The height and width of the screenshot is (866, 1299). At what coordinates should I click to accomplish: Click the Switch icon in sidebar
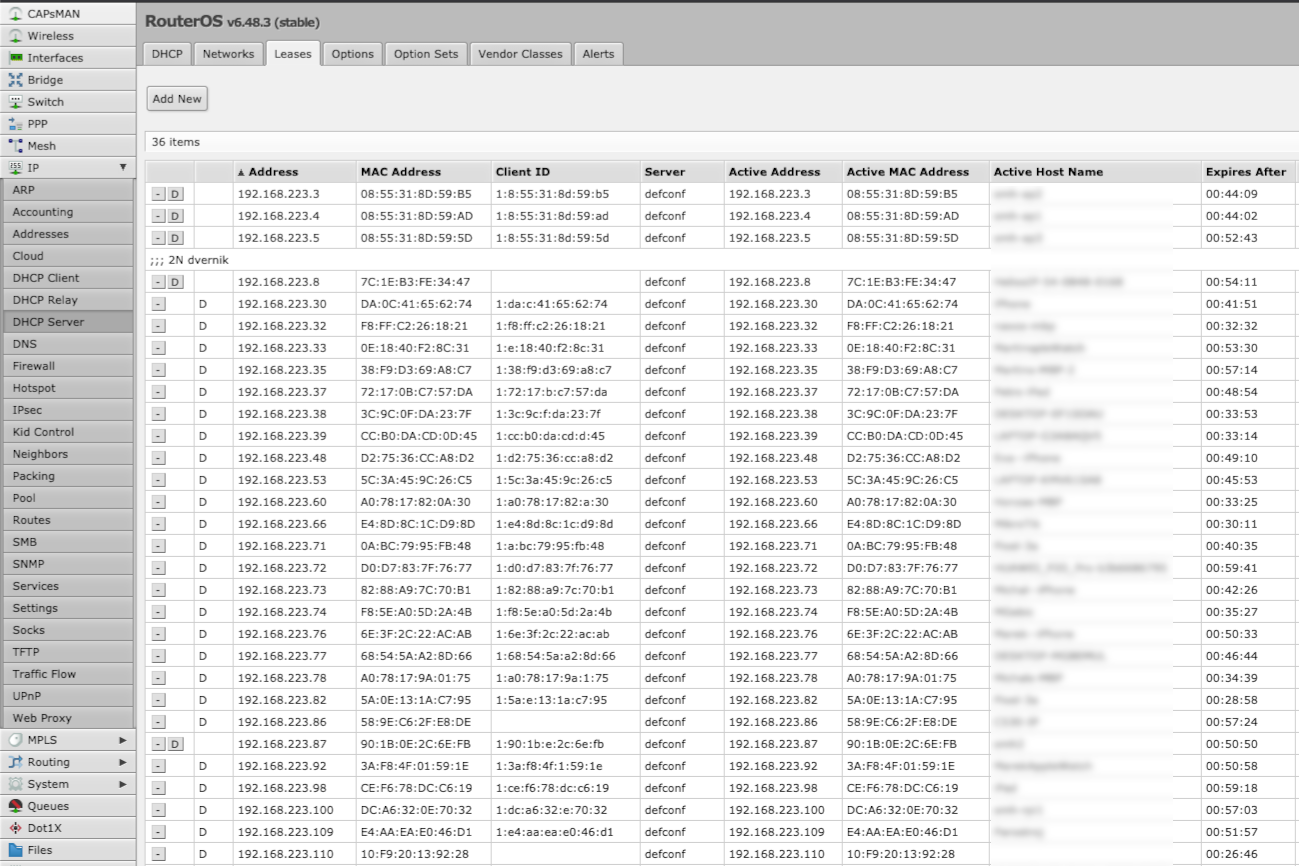pyautogui.click(x=13, y=101)
